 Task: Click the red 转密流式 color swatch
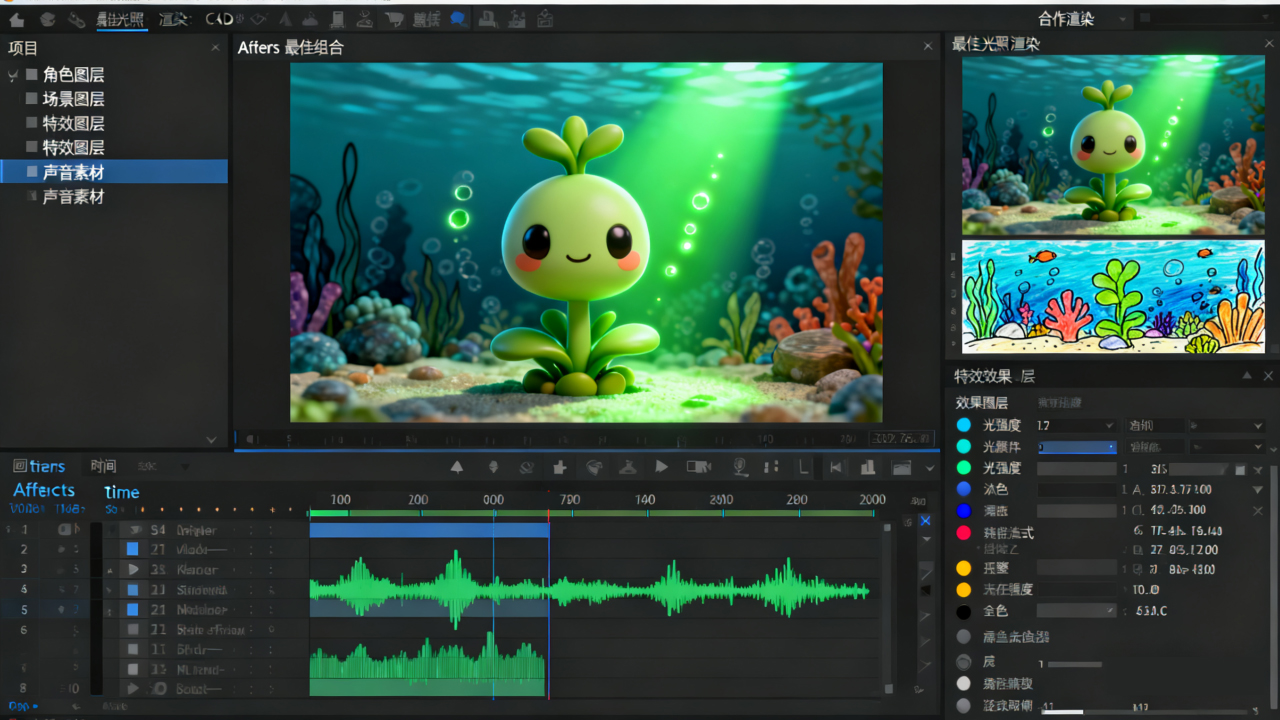click(x=964, y=533)
